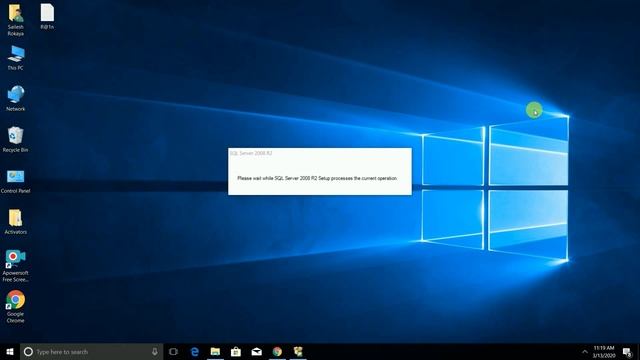Open Microsoft Store from the taskbar

pos(236,351)
